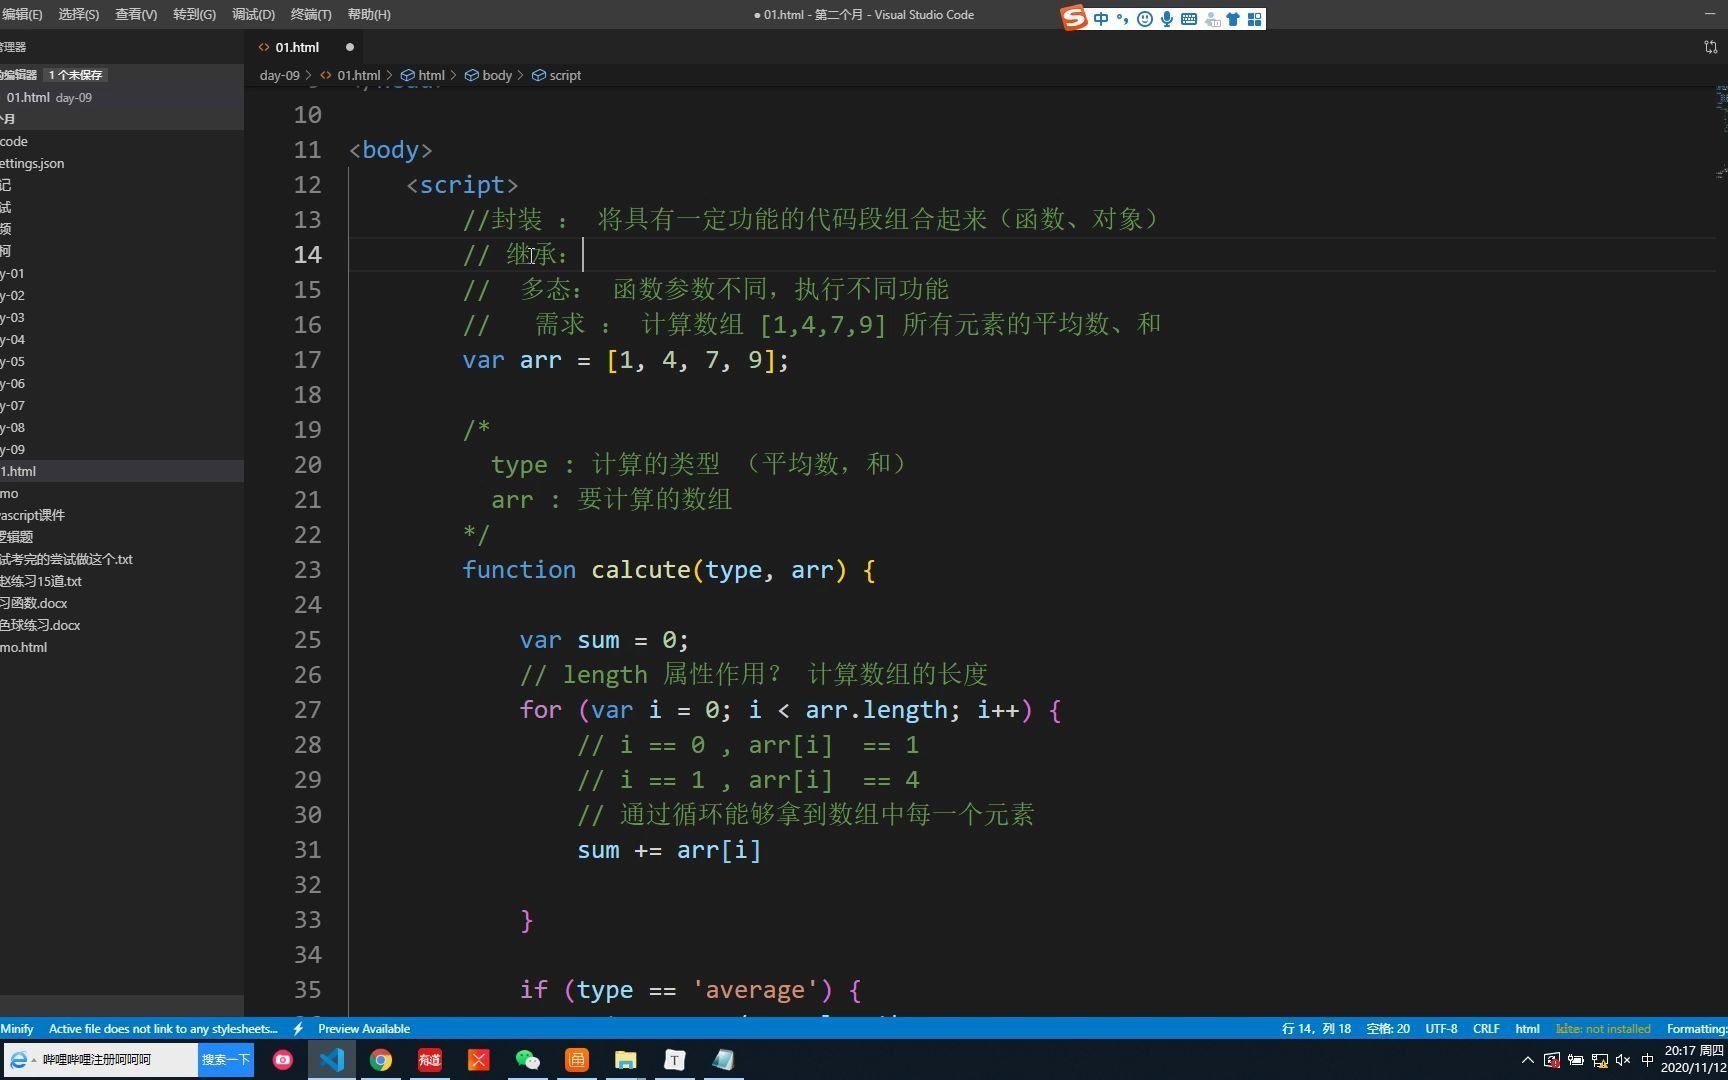Viewport: 1728px width, 1080px height.
Task: Open Sogou emoji panel
Action: (x=1145, y=19)
